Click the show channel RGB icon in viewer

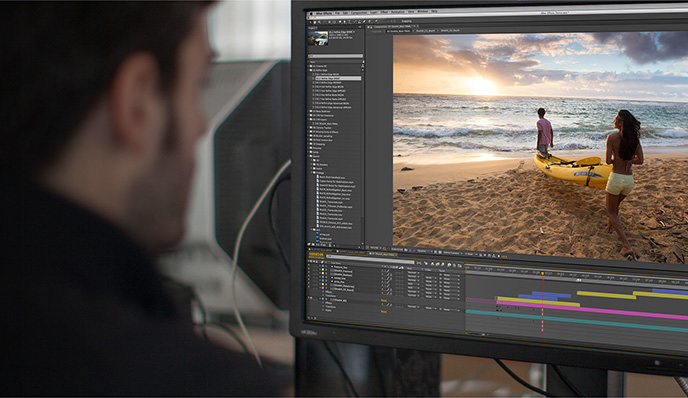[x=414, y=250]
